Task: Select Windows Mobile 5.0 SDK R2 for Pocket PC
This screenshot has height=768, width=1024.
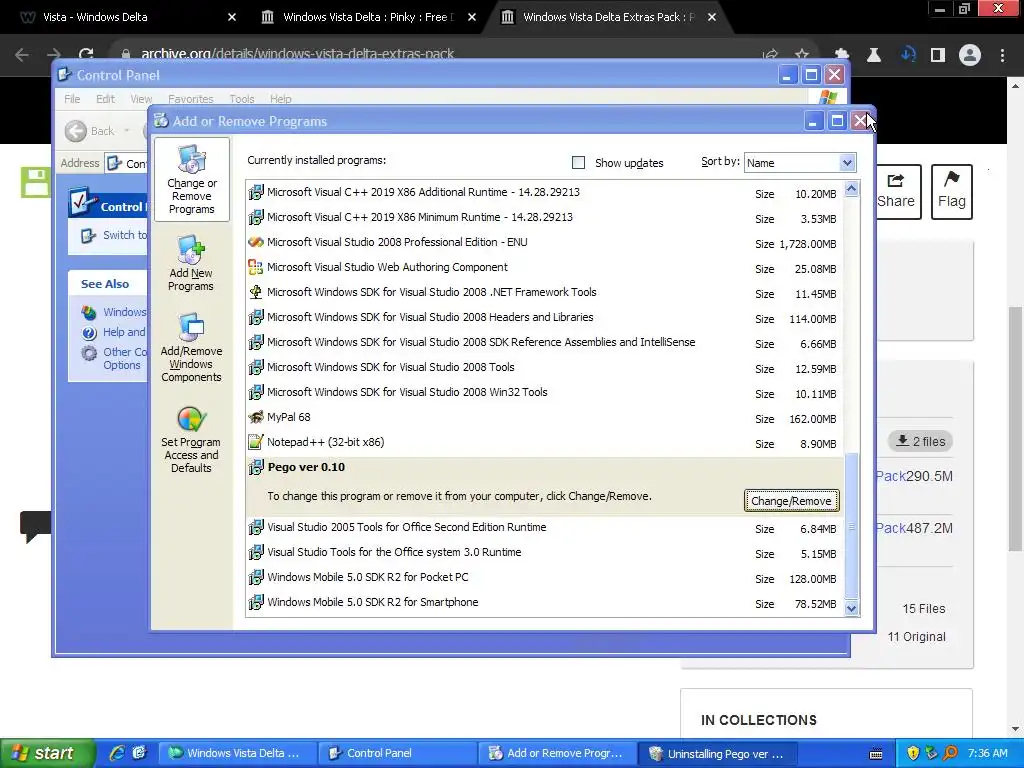Action: (x=545, y=577)
